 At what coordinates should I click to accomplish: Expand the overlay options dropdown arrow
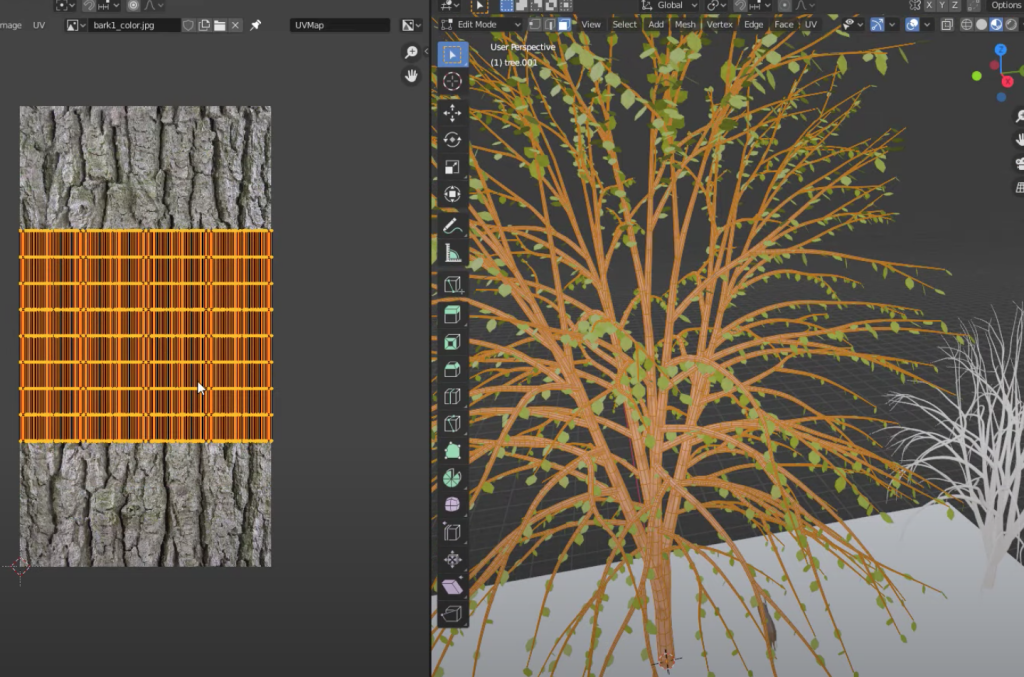(x=927, y=24)
